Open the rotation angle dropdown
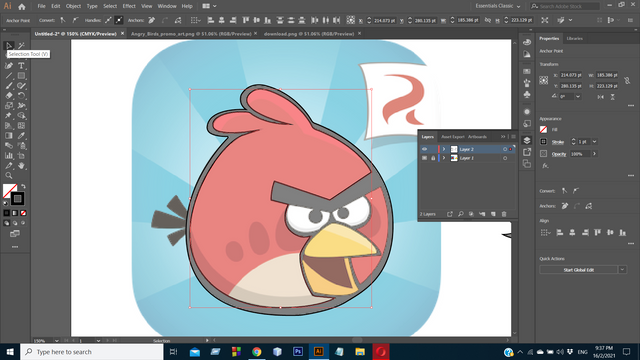 [578, 97]
